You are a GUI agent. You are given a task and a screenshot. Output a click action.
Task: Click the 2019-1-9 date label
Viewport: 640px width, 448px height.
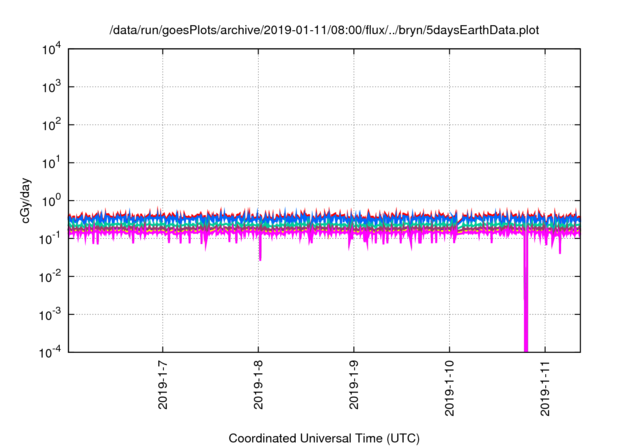pyautogui.click(x=353, y=385)
